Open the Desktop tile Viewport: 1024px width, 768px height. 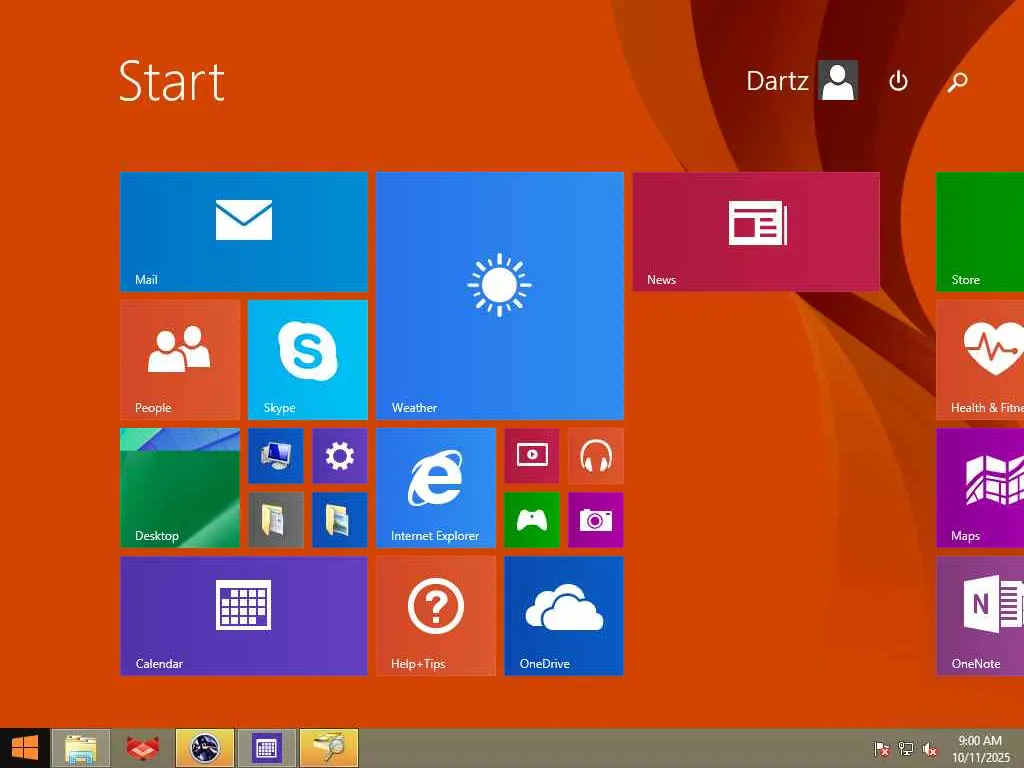[x=180, y=487]
